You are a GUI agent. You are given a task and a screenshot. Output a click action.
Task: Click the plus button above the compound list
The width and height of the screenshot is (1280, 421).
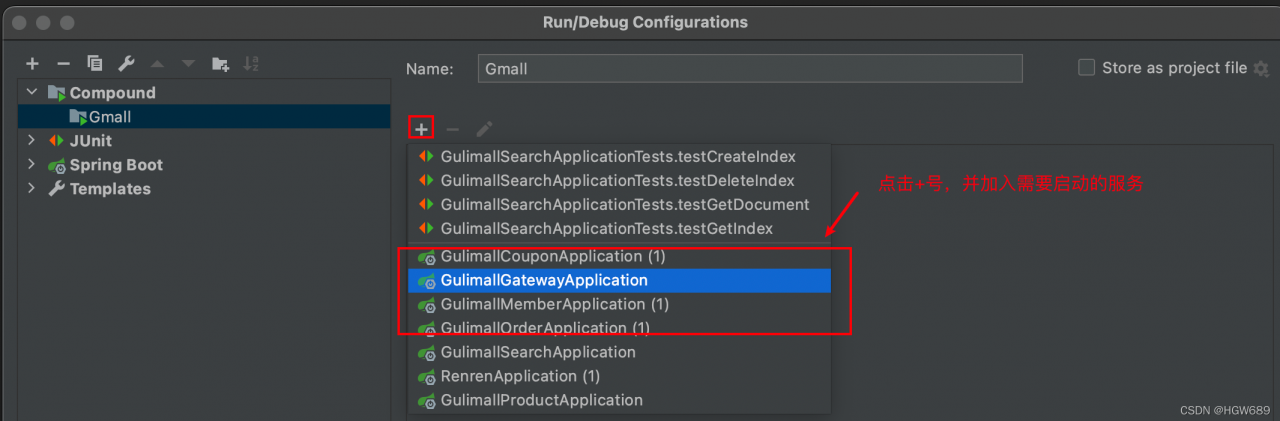point(422,129)
